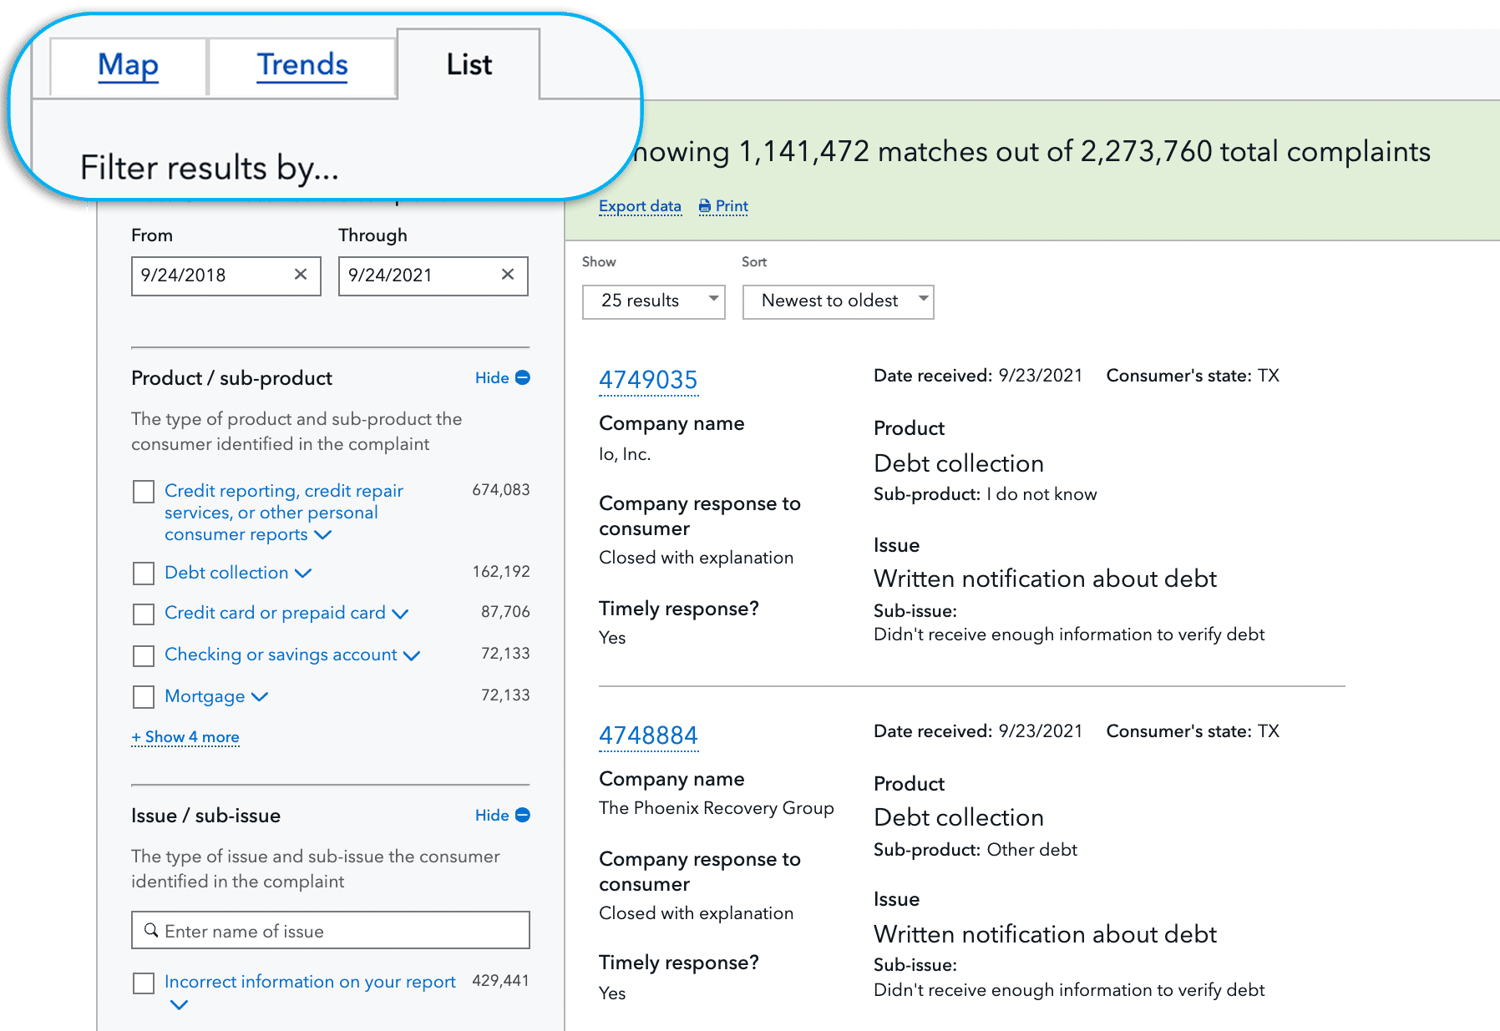Expand Checking or savings account sub-products
Viewport: 1500px width, 1031px height.
(411, 656)
